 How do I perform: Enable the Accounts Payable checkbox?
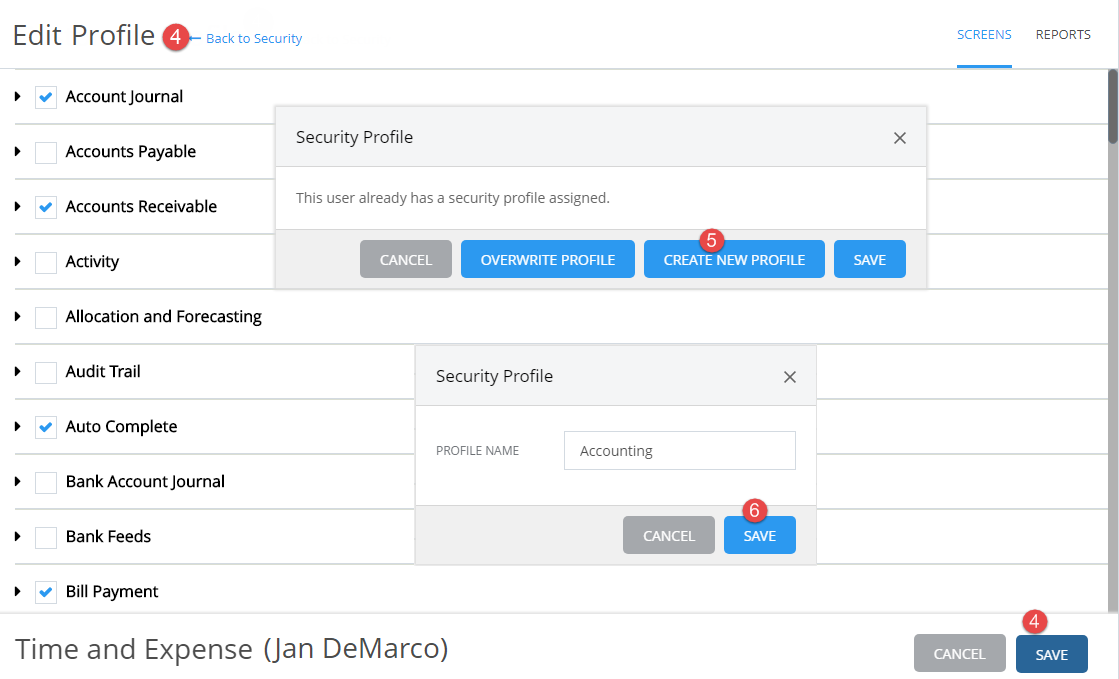coord(46,152)
